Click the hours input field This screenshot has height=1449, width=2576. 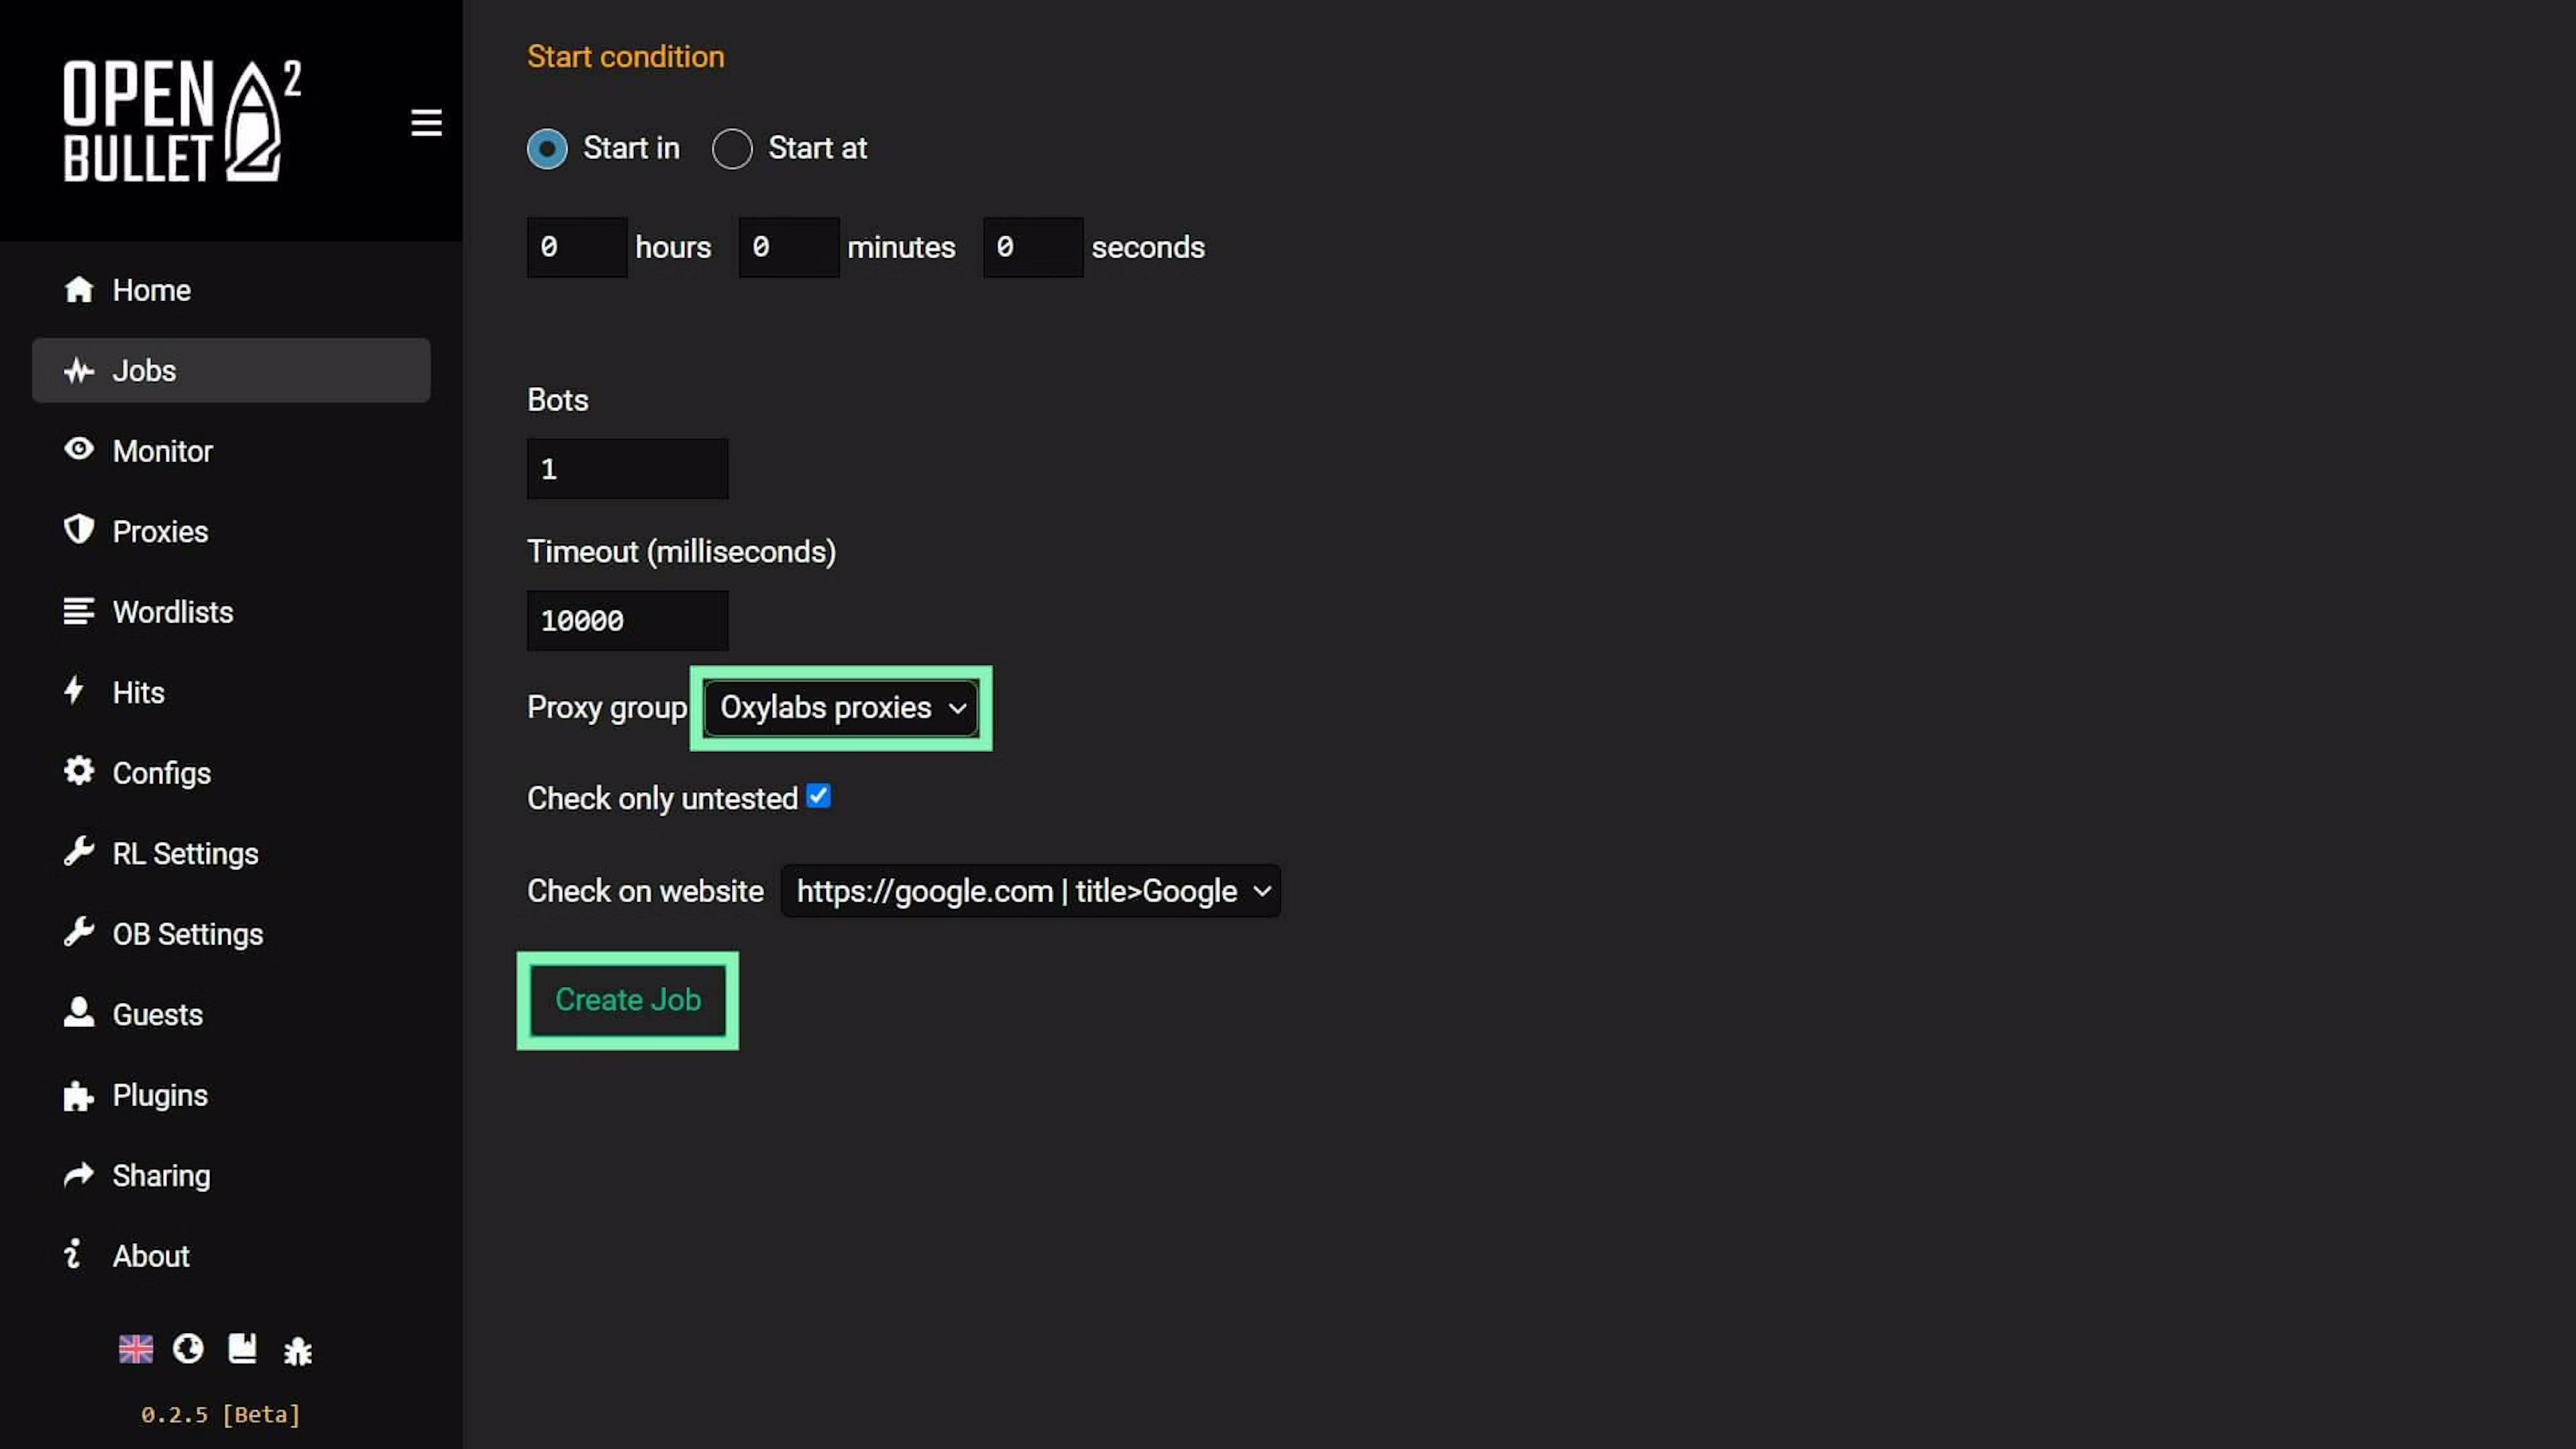[x=577, y=247]
